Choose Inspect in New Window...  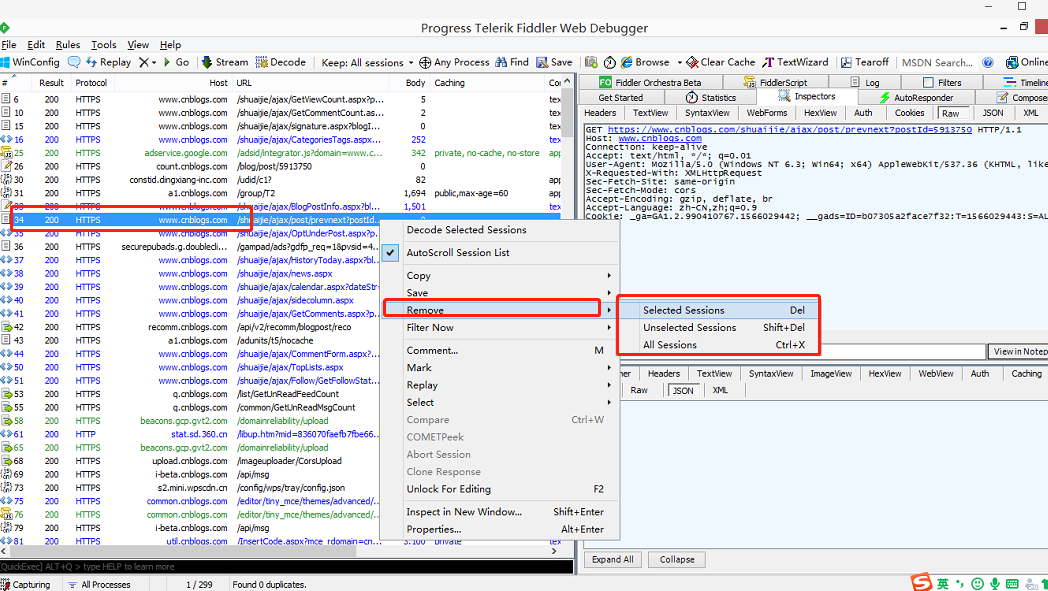pos(500,512)
